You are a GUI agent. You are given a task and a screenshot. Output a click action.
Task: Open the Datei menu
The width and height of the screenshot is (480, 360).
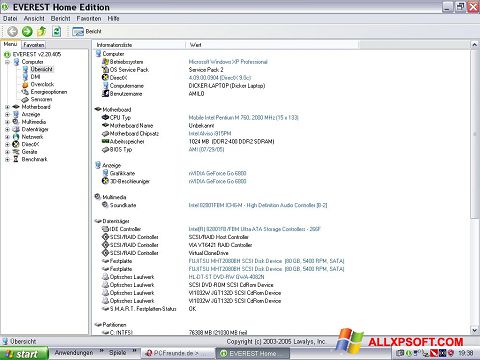pyautogui.click(x=10, y=19)
